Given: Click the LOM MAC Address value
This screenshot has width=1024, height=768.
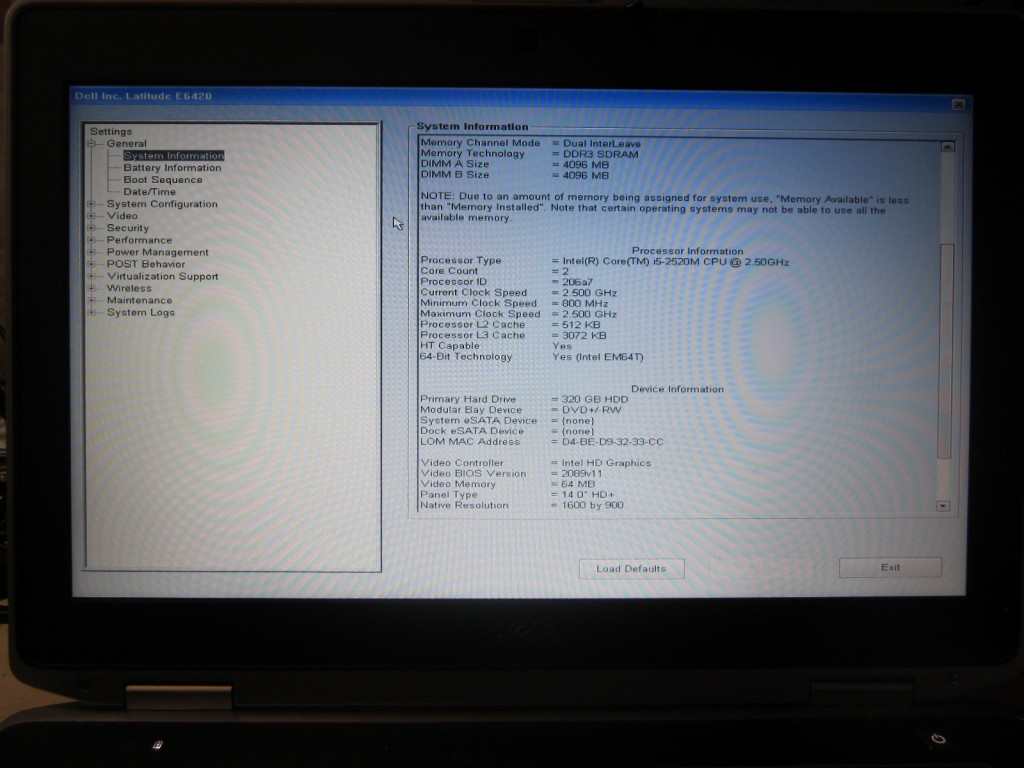Looking at the screenshot, I should coord(612,442).
